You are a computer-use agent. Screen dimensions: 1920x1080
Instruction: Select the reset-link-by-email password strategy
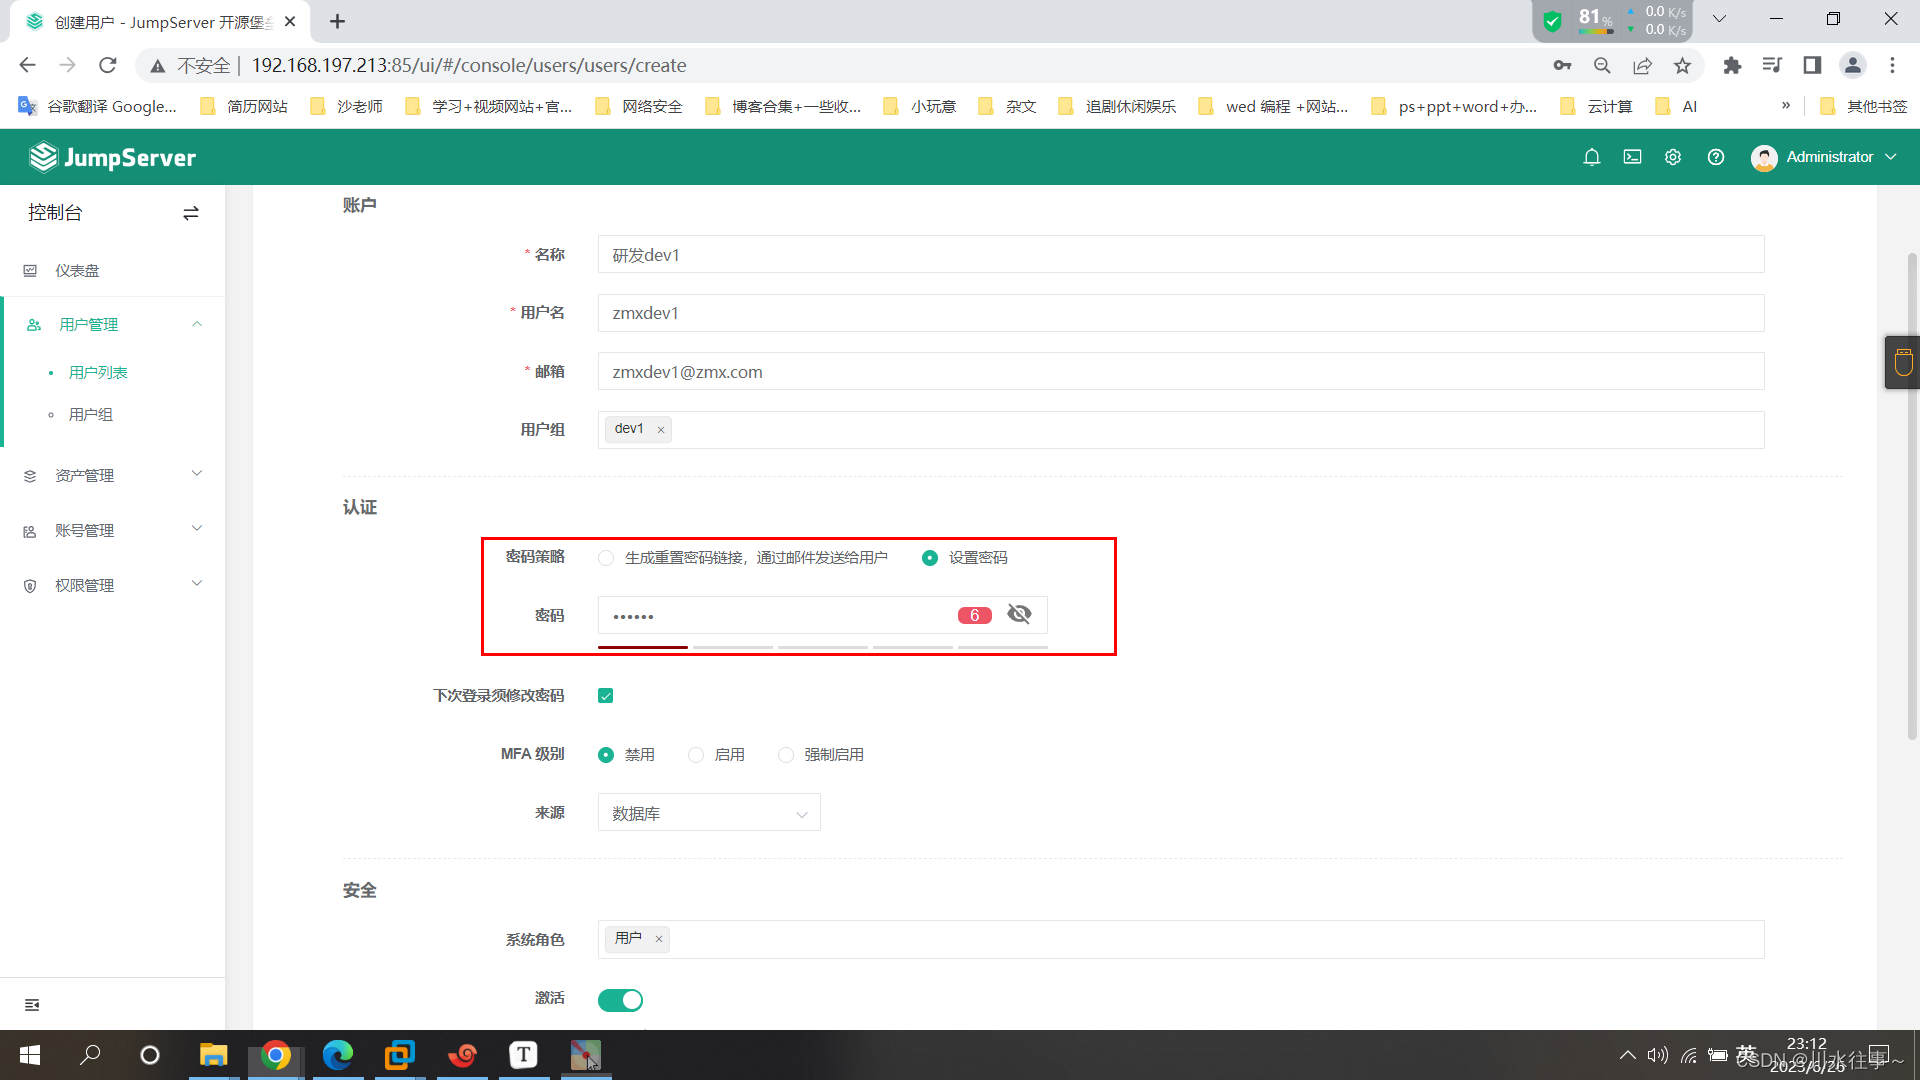tap(606, 558)
